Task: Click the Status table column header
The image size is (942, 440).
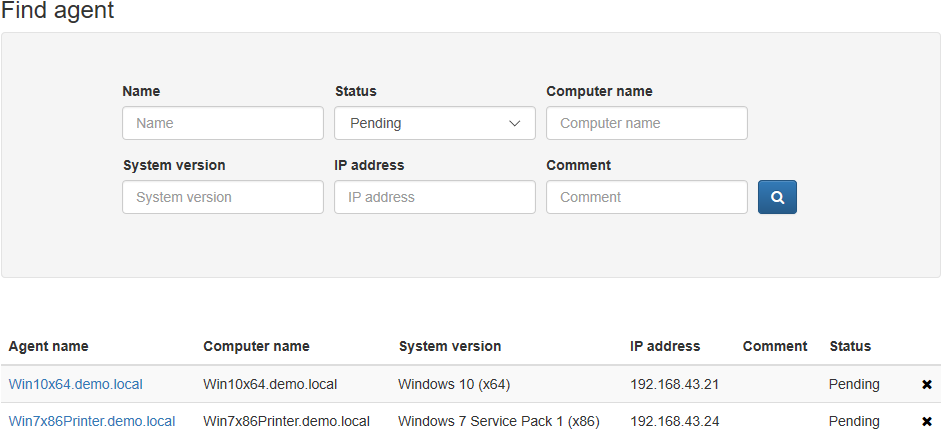Action: [850, 346]
